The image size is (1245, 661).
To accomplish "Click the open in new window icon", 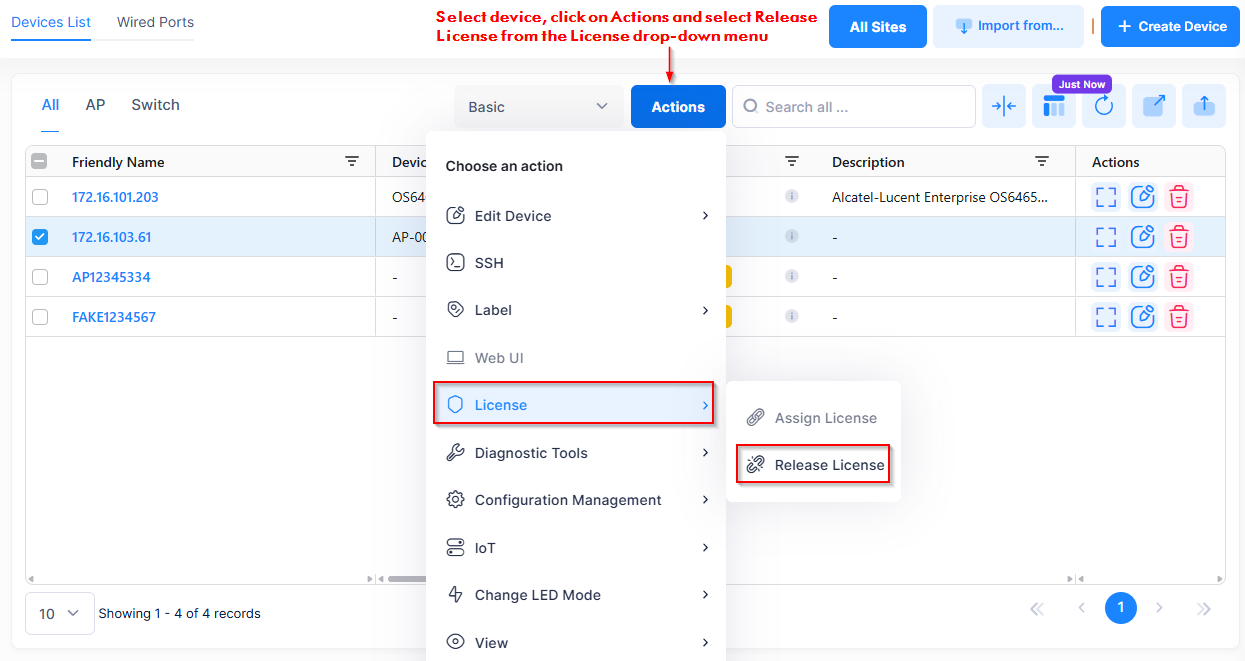I will click(1153, 106).
